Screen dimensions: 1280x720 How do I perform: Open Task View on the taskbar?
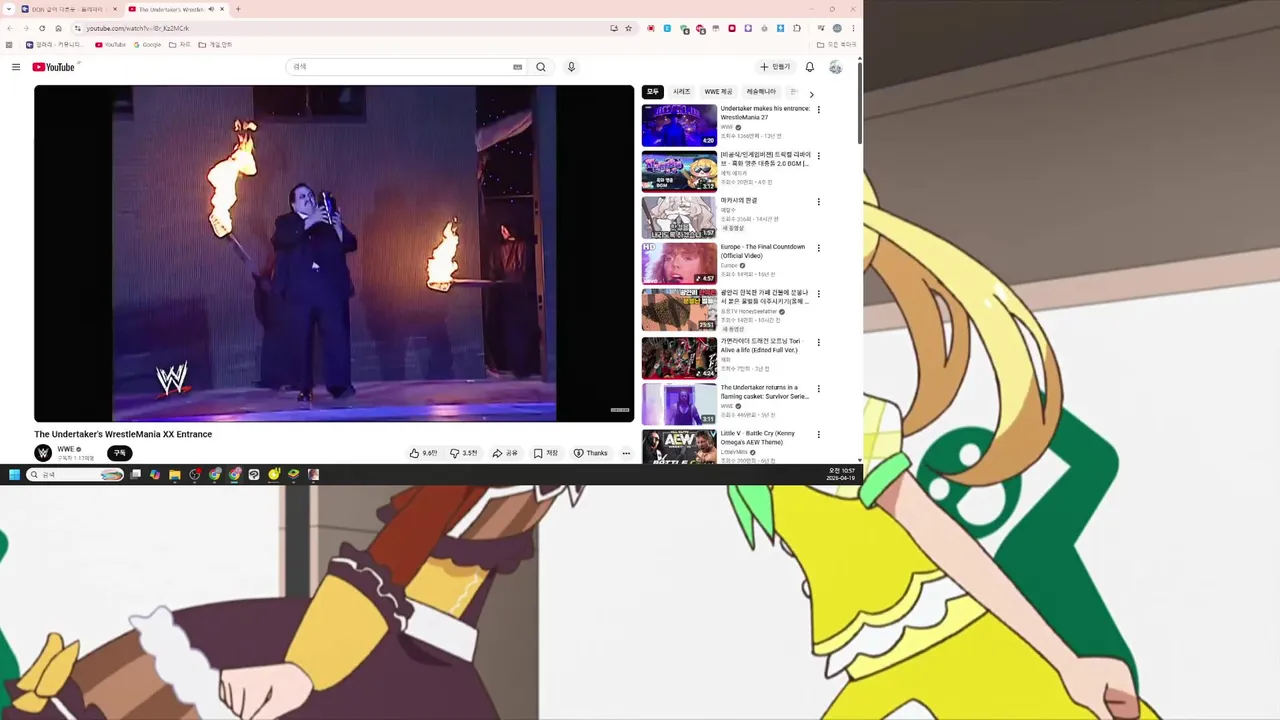(x=136, y=474)
